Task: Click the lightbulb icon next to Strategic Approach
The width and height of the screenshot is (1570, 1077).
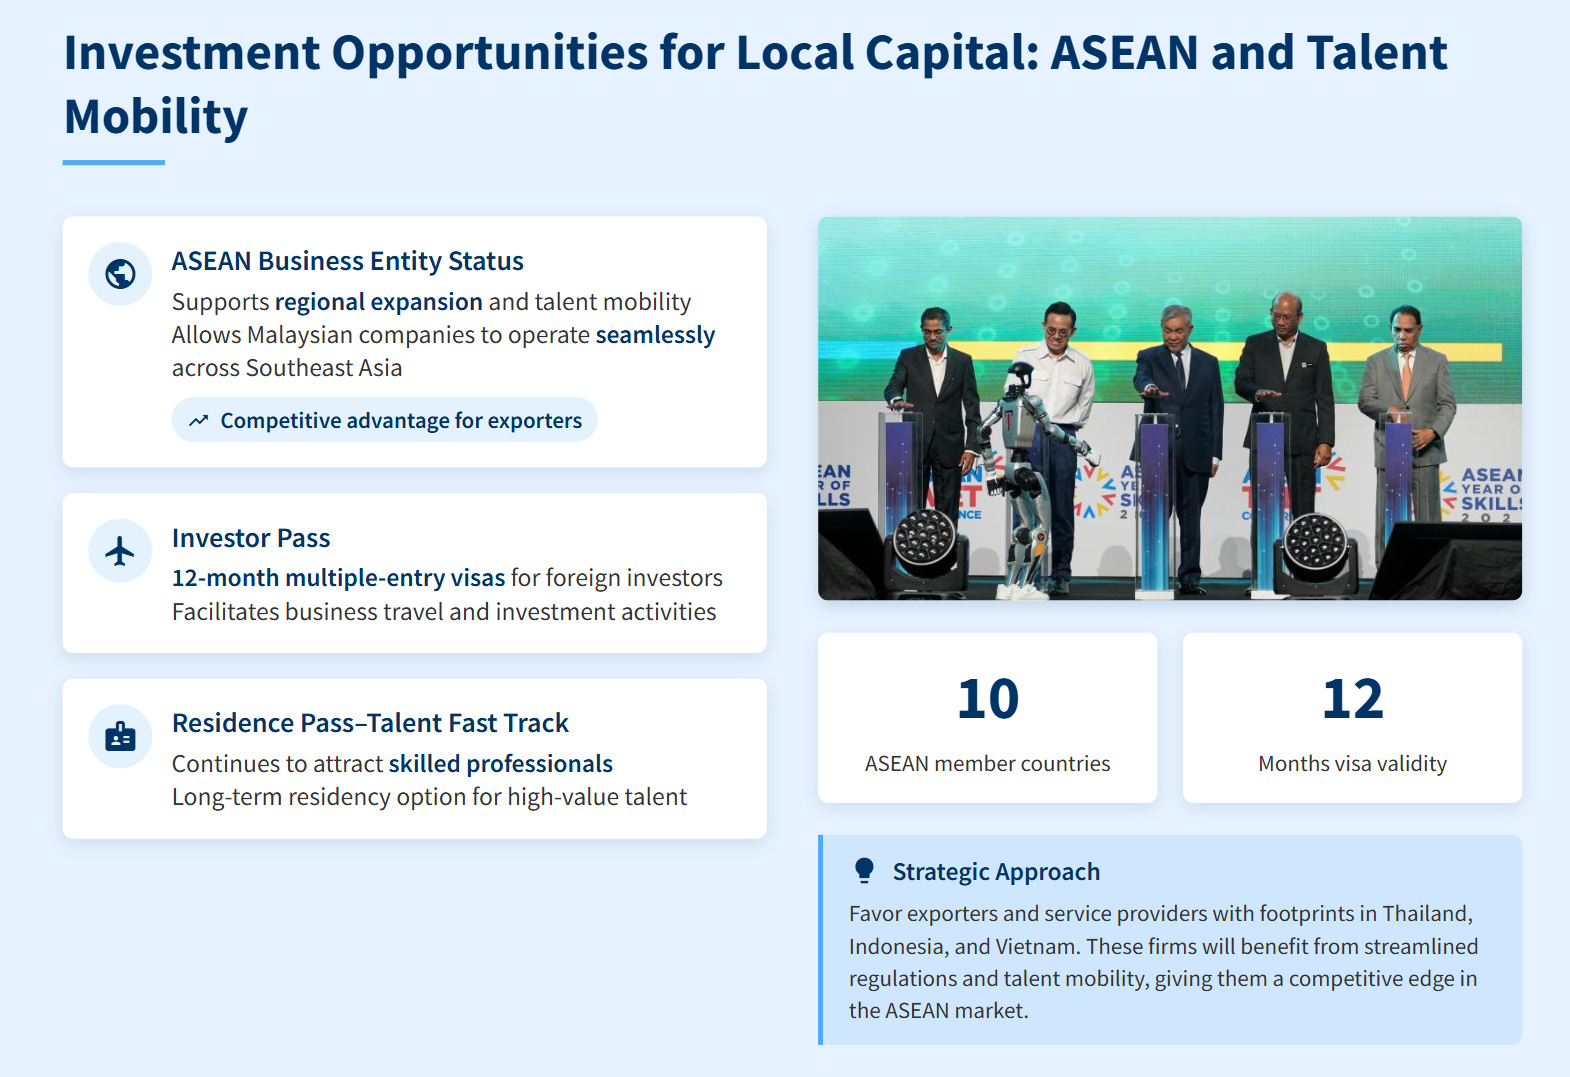Action: click(864, 871)
